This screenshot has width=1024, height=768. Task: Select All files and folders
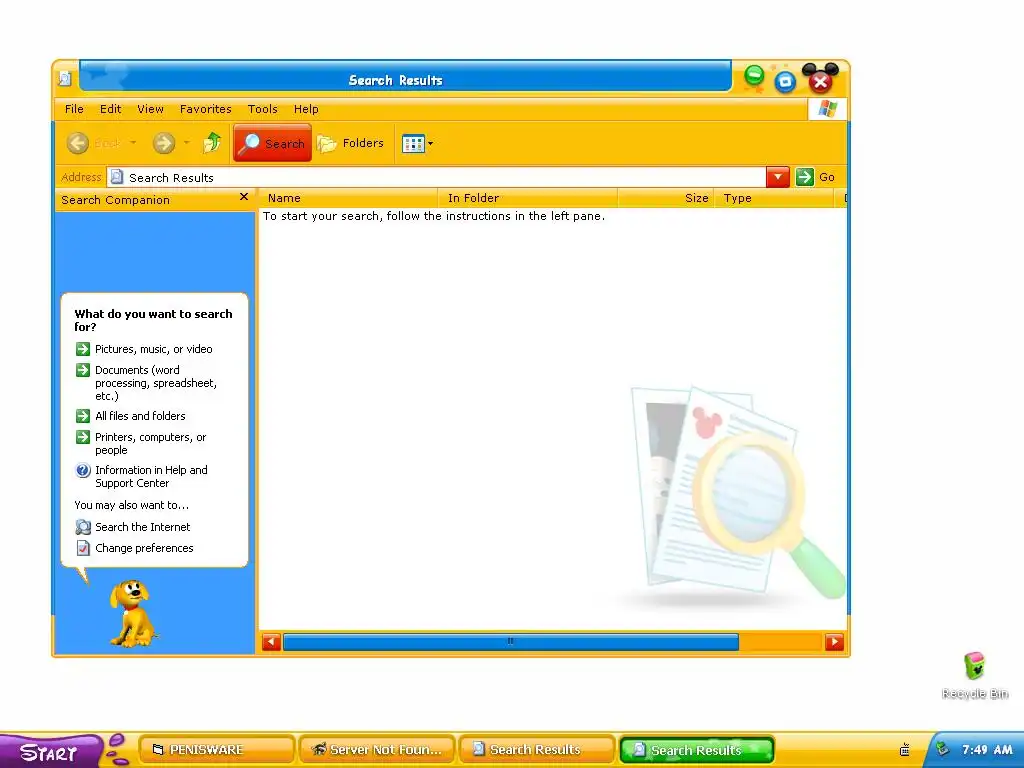coord(140,416)
